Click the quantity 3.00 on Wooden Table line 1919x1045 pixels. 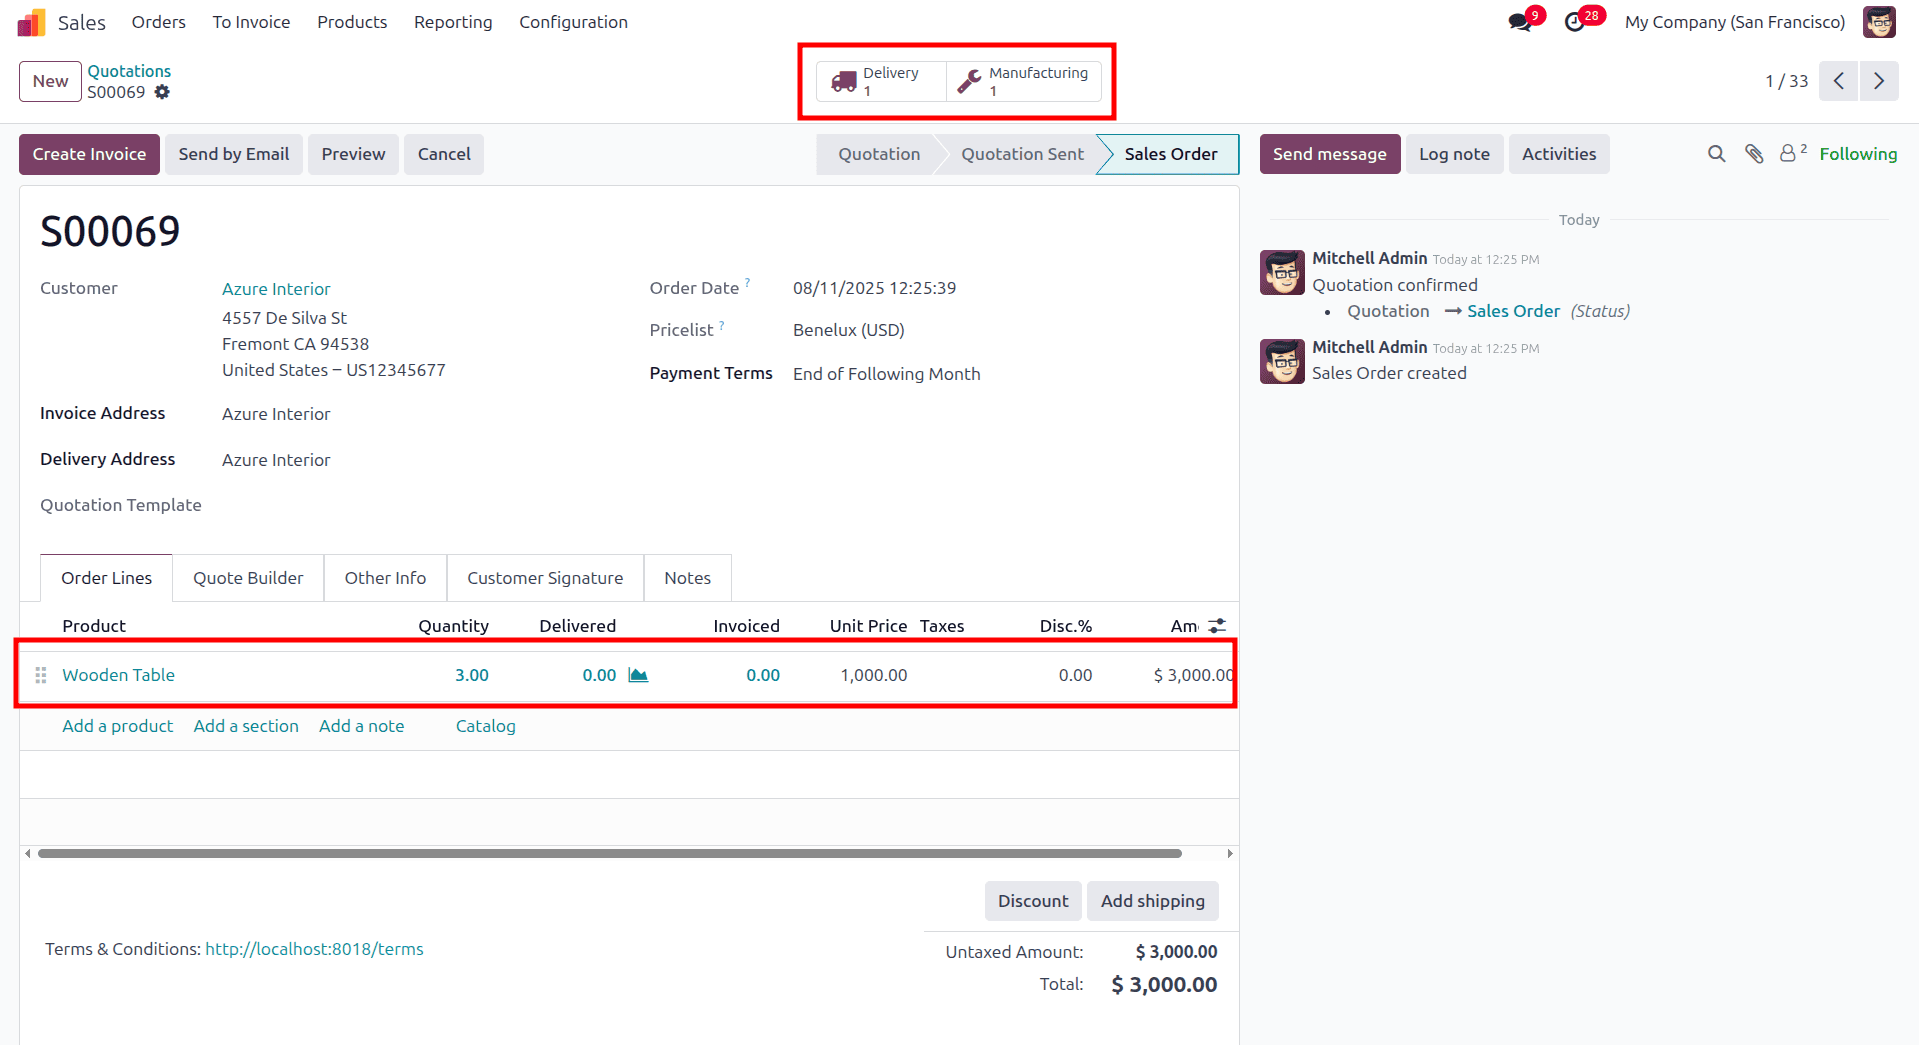click(x=471, y=675)
